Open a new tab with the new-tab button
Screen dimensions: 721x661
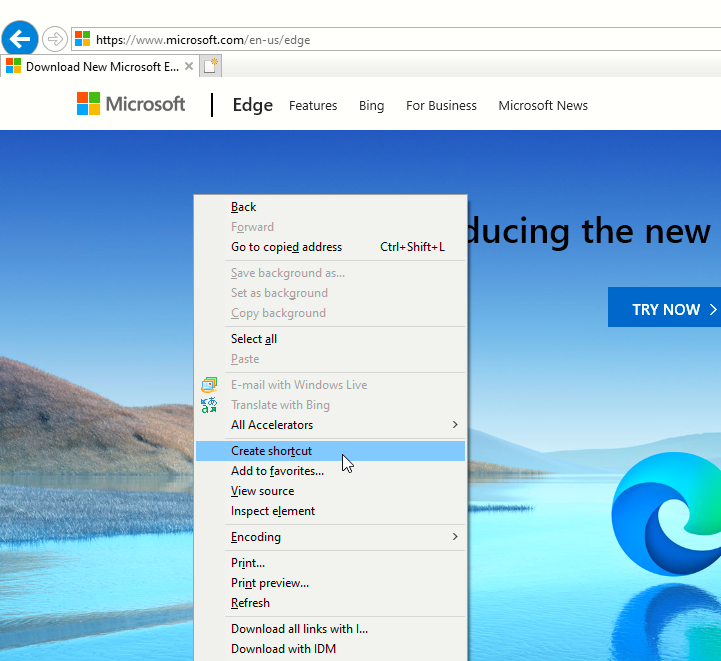point(211,66)
